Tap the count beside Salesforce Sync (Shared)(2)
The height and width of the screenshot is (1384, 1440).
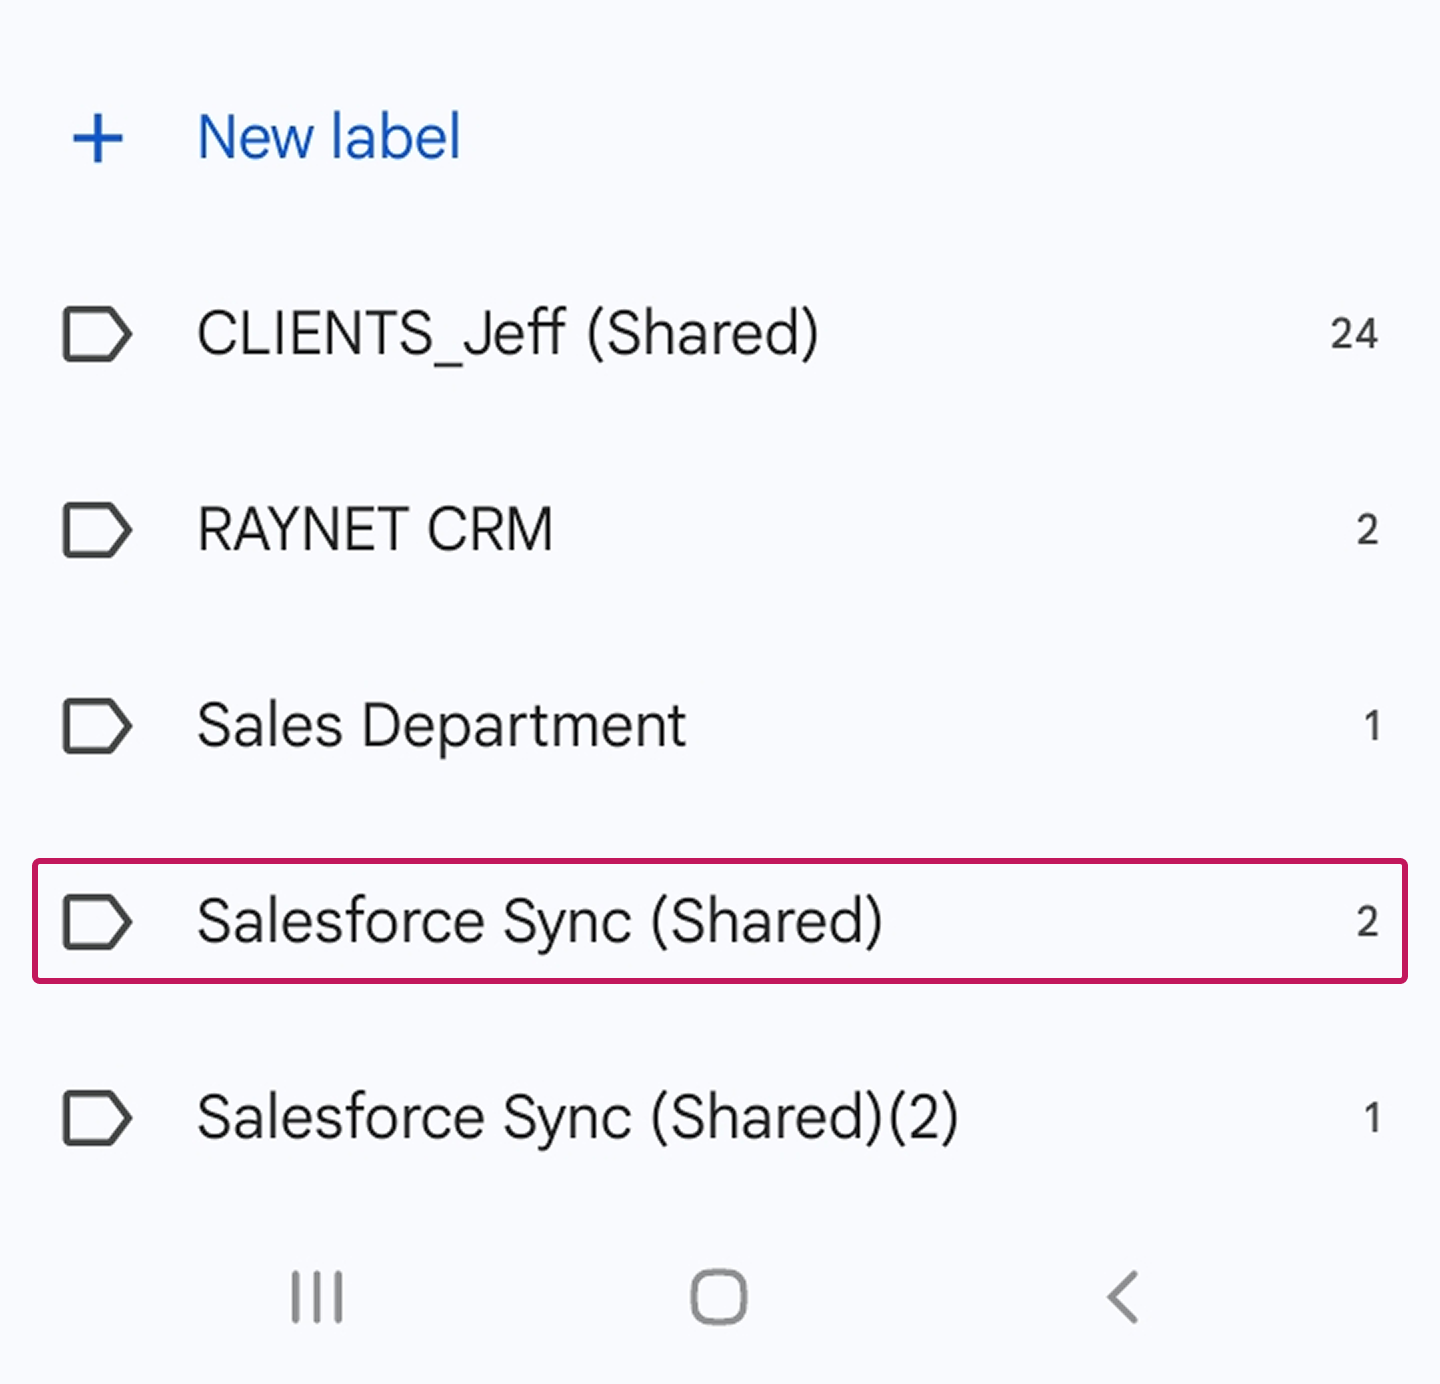1372,1118
